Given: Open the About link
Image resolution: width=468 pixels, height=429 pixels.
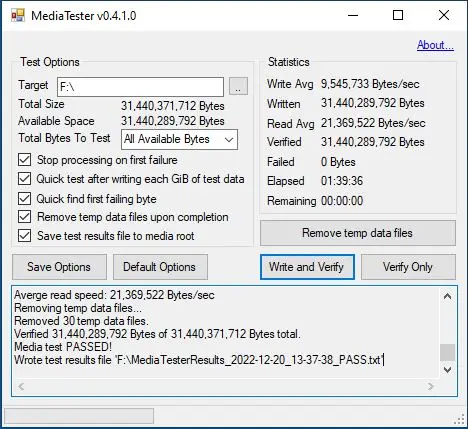Looking at the screenshot, I should [435, 45].
